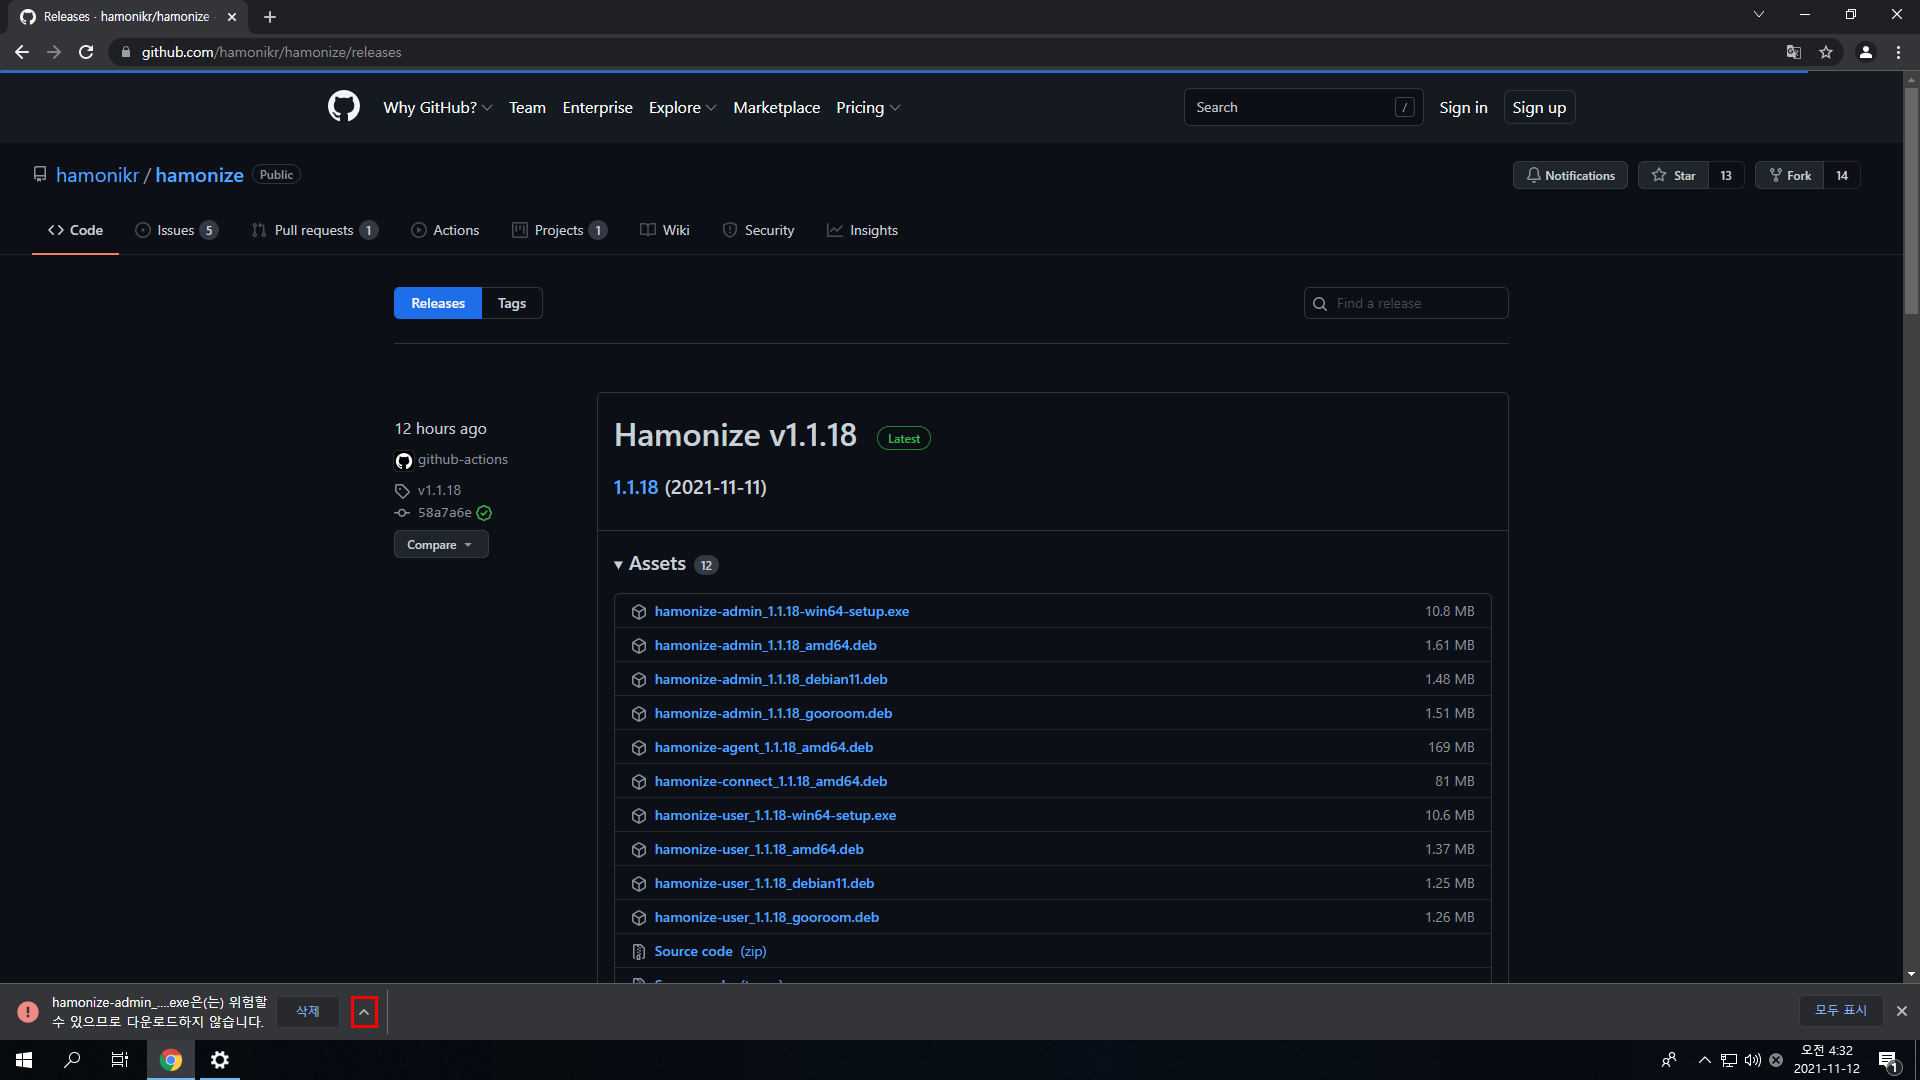The image size is (1920, 1080).
Task: Click the commit 58a7a6e verified check icon
Action: click(x=484, y=513)
